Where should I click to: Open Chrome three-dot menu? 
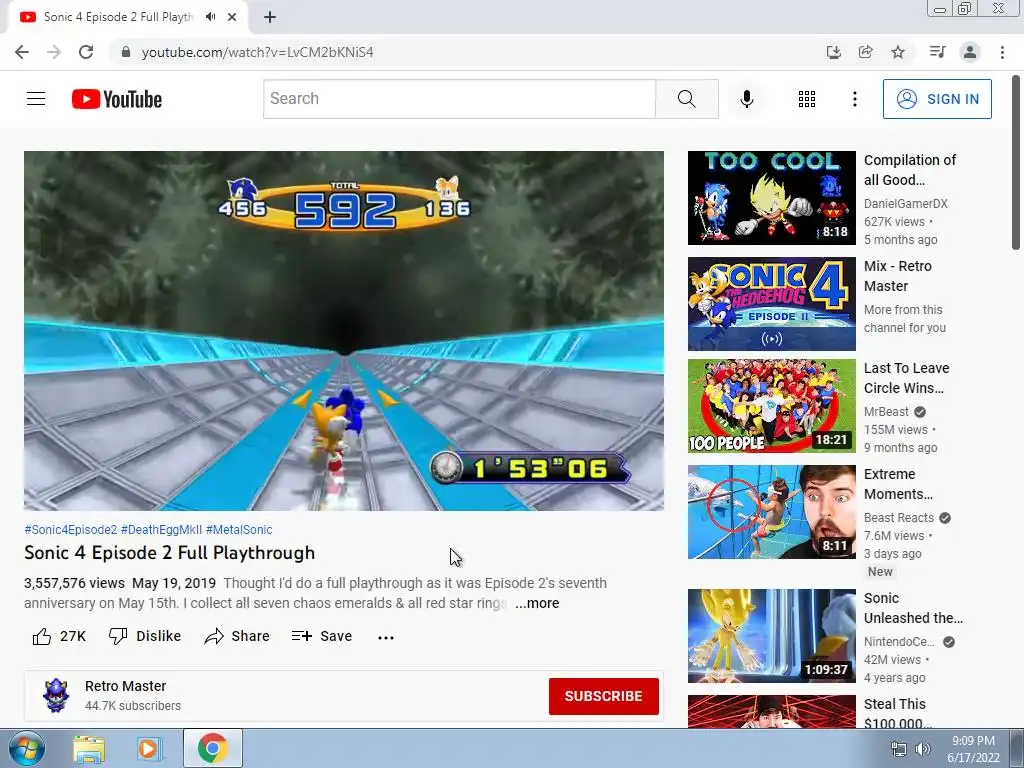[1002, 52]
